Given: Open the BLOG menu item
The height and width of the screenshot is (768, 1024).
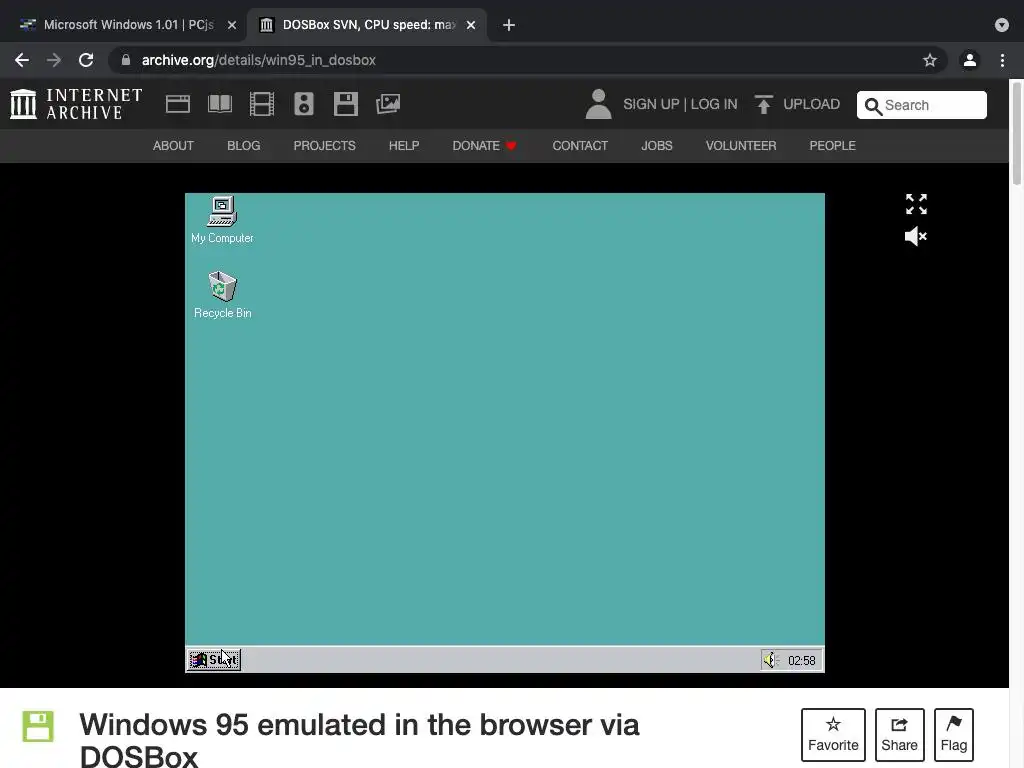Looking at the screenshot, I should point(244,146).
